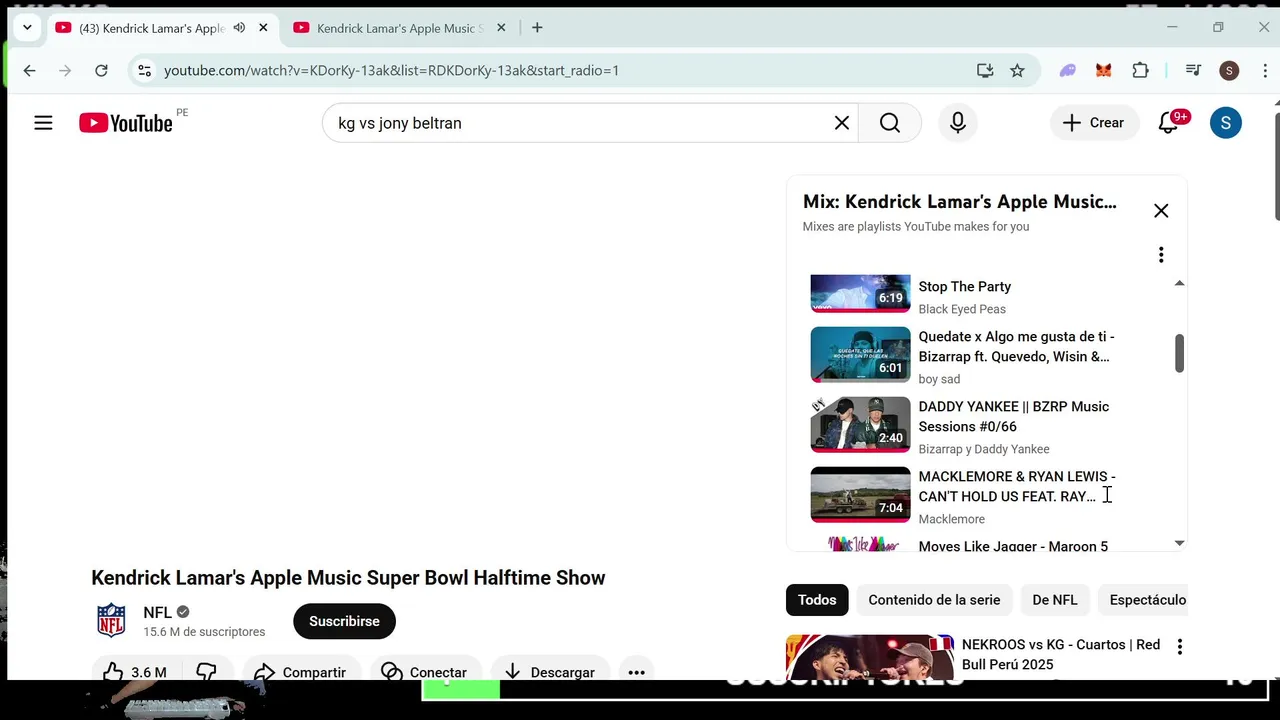Go back to previous page
This screenshot has width=1280, height=720.
tap(29, 70)
